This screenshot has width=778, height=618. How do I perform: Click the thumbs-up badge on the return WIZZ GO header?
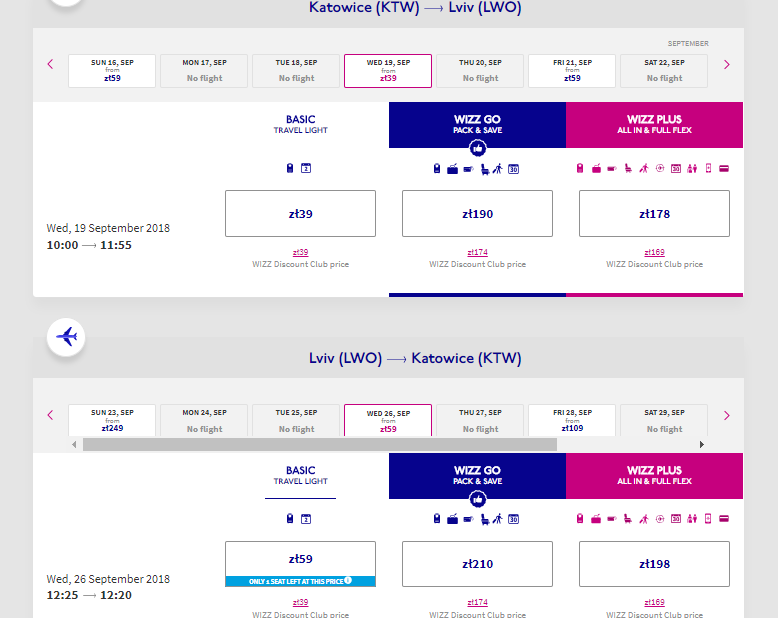point(478,499)
